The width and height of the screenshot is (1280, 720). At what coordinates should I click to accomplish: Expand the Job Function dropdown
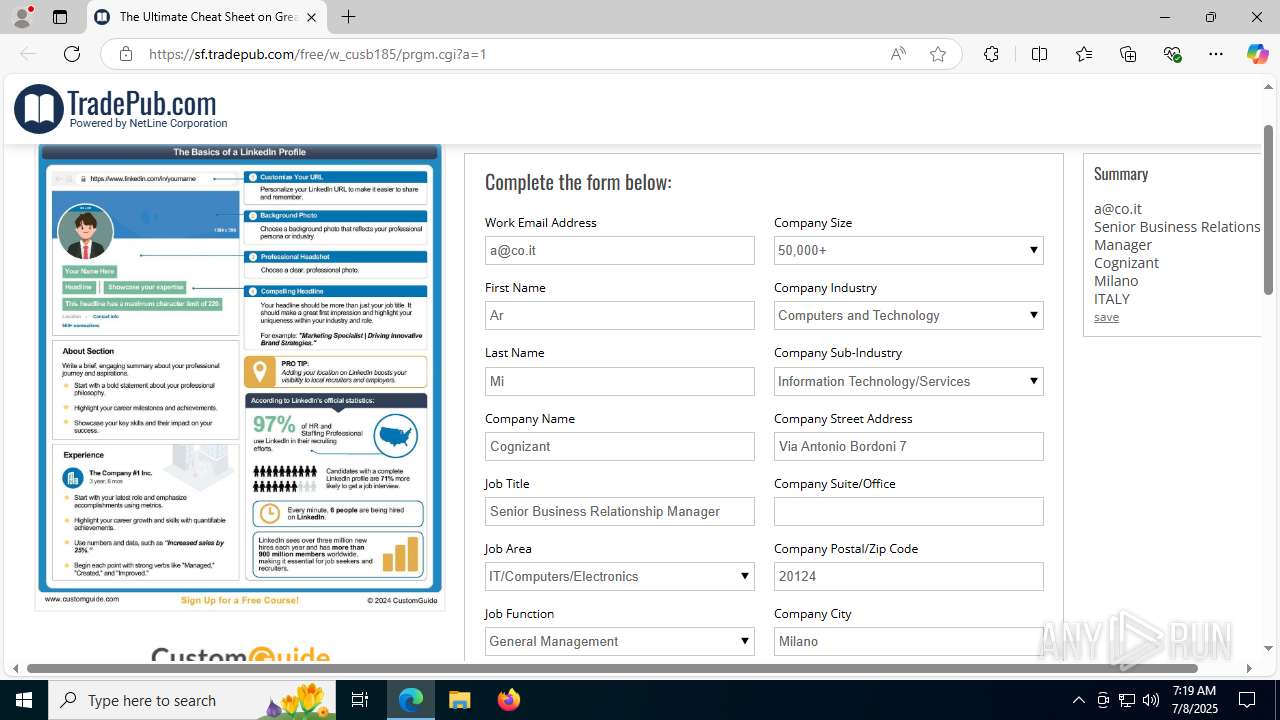pyautogui.click(x=619, y=641)
